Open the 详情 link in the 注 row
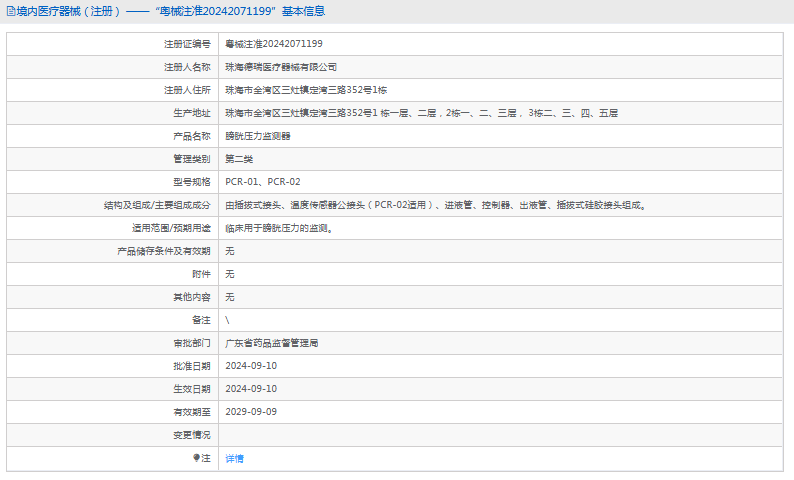The image size is (794, 480). (234, 458)
